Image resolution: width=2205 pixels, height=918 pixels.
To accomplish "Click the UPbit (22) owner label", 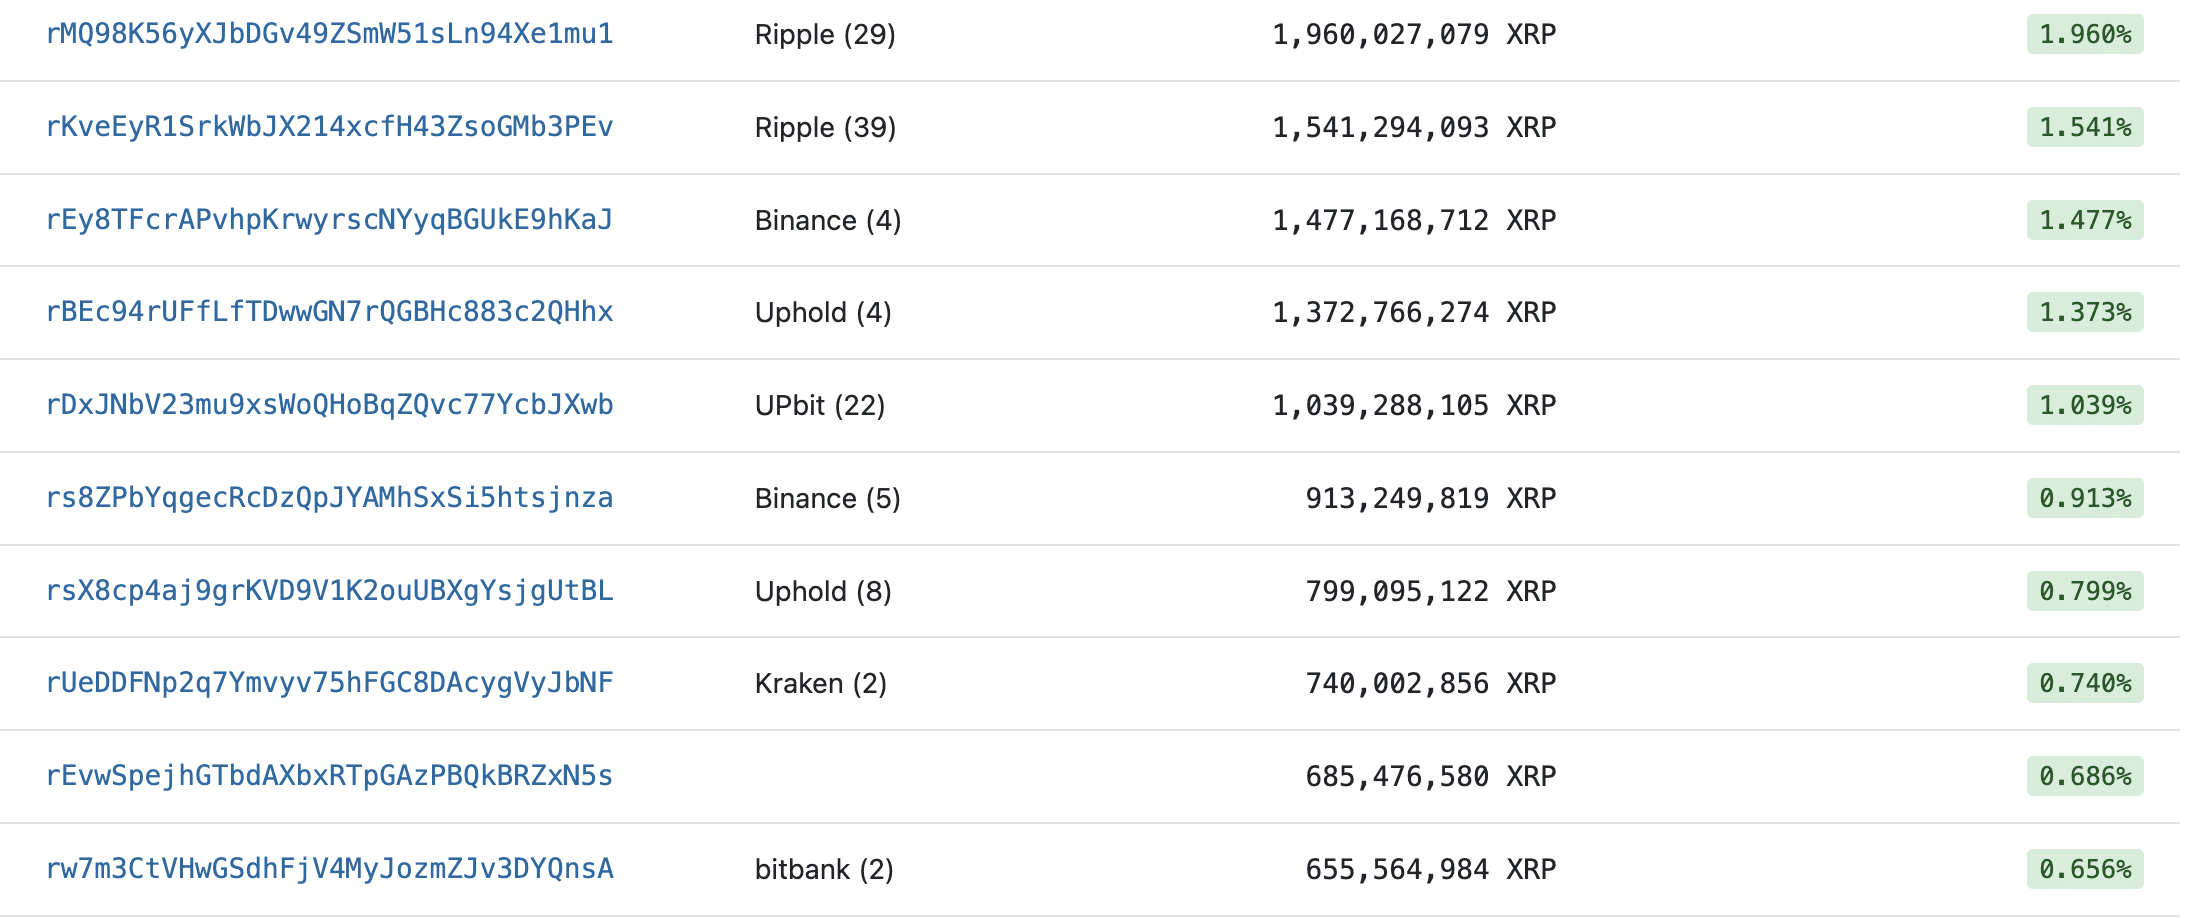I will [x=820, y=406].
